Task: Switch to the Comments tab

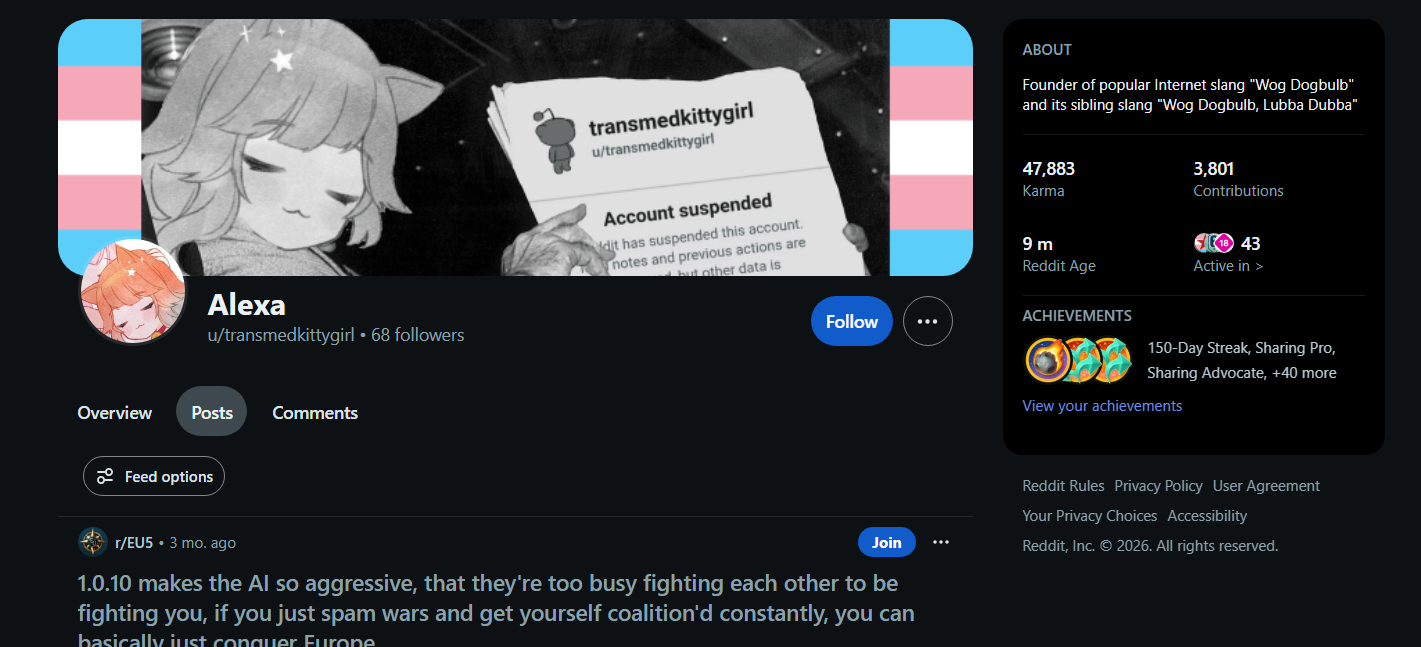Action: coord(315,412)
